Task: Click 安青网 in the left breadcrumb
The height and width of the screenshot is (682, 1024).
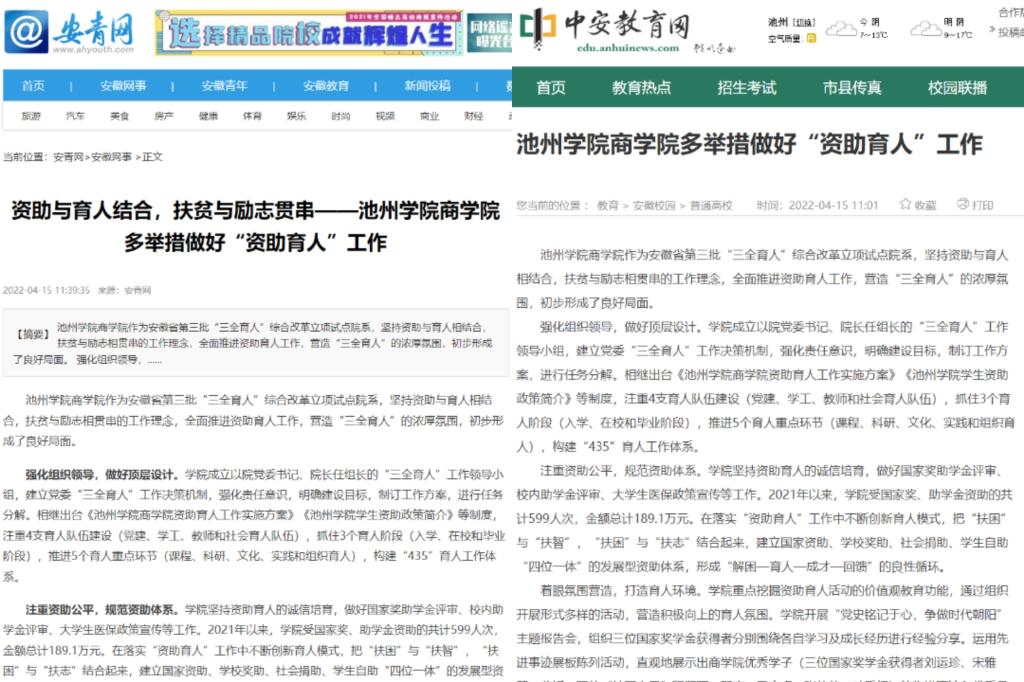Action: pos(68,157)
